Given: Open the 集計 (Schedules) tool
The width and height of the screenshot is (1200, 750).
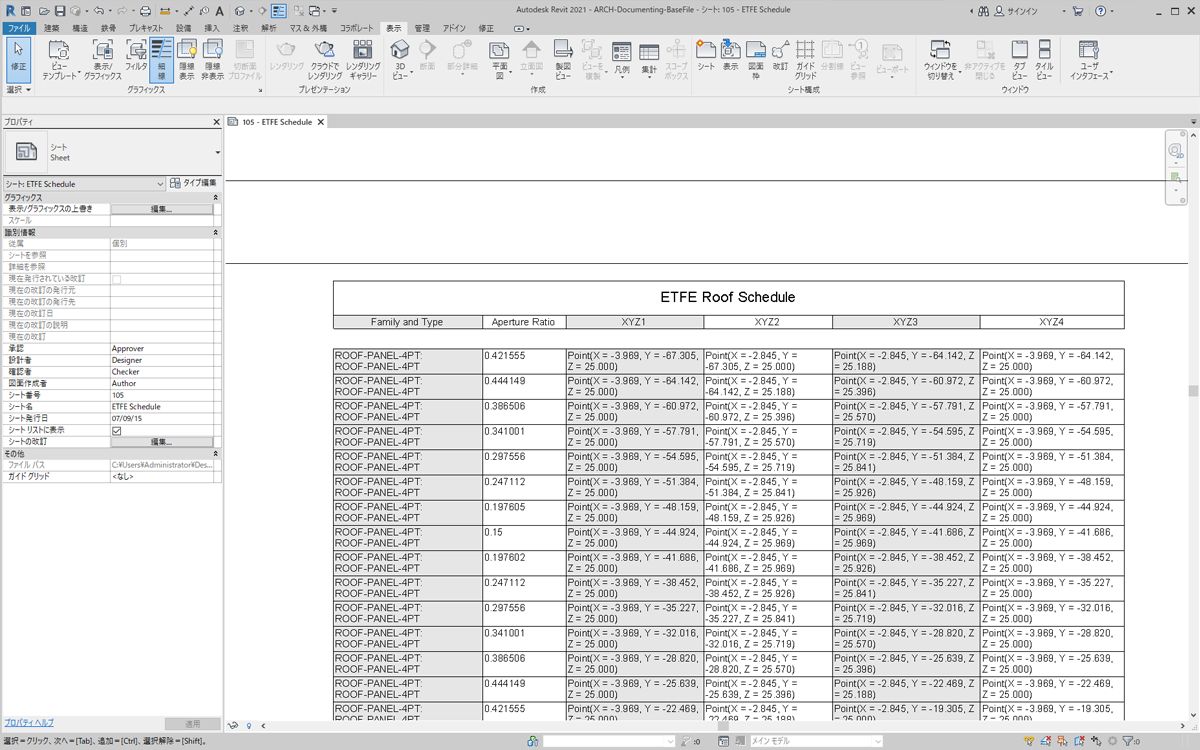Looking at the screenshot, I should pos(649,60).
